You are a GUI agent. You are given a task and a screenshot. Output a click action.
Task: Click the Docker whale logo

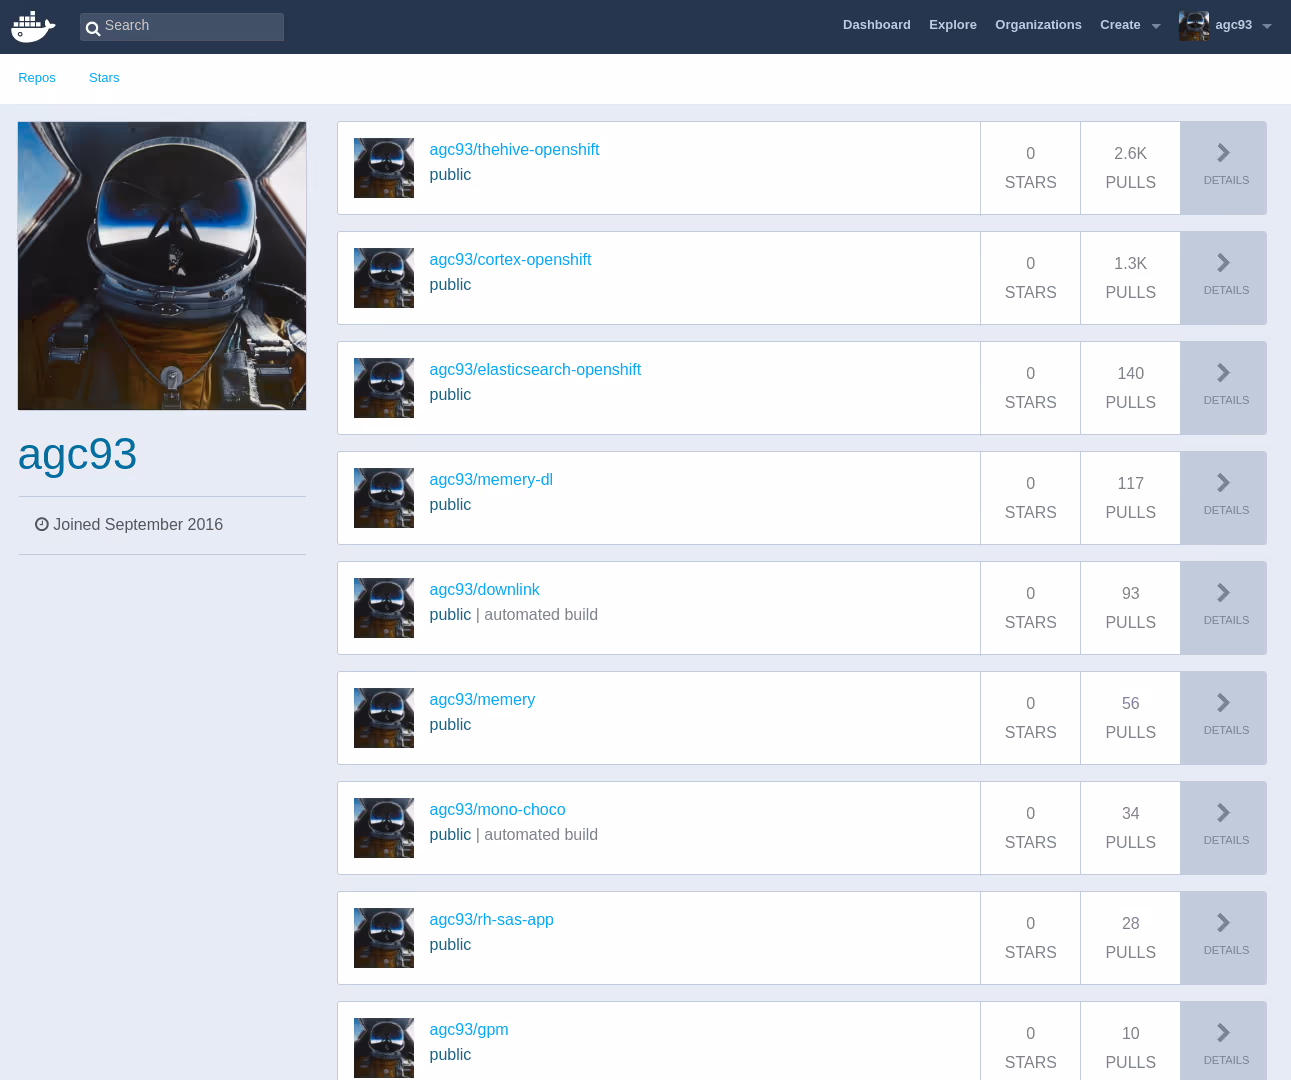[x=33, y=27]
